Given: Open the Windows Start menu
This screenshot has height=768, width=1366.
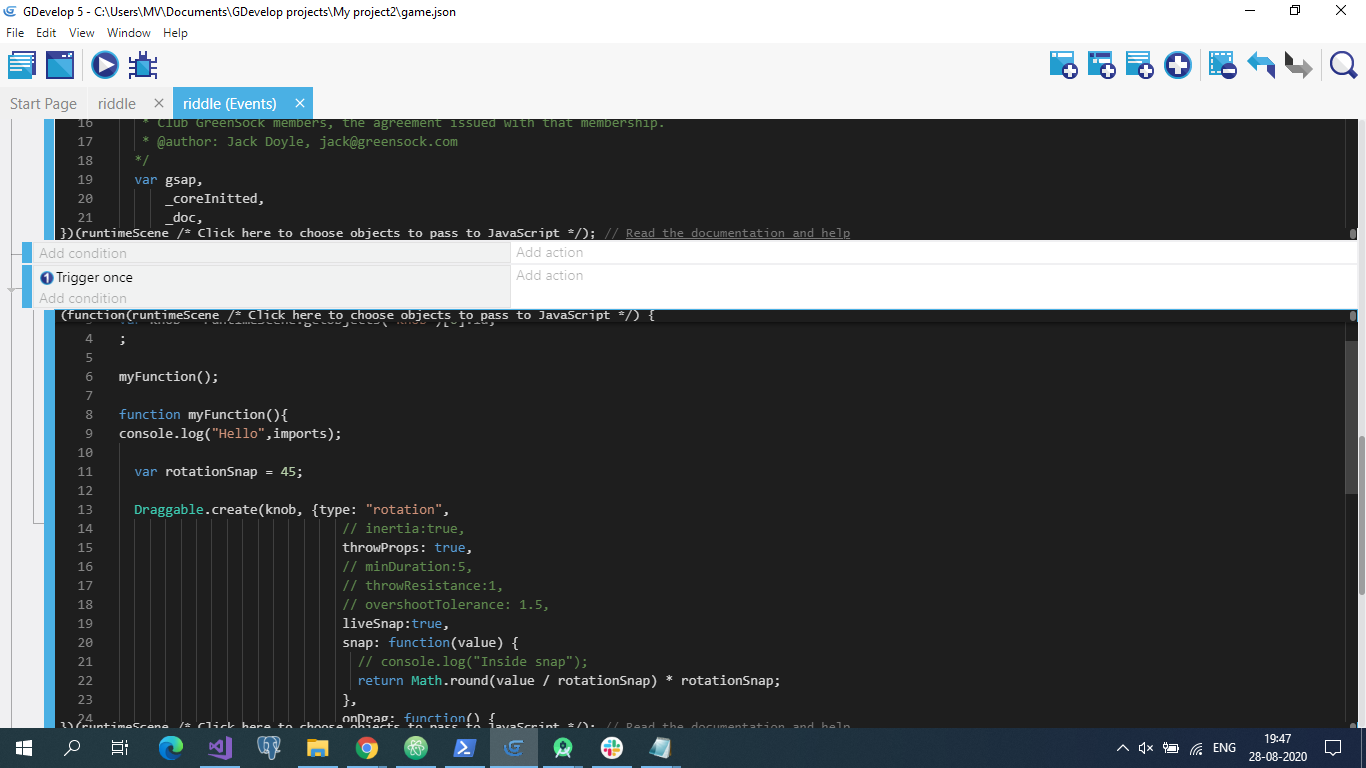Looking at the screenshot, I should 24,748.
